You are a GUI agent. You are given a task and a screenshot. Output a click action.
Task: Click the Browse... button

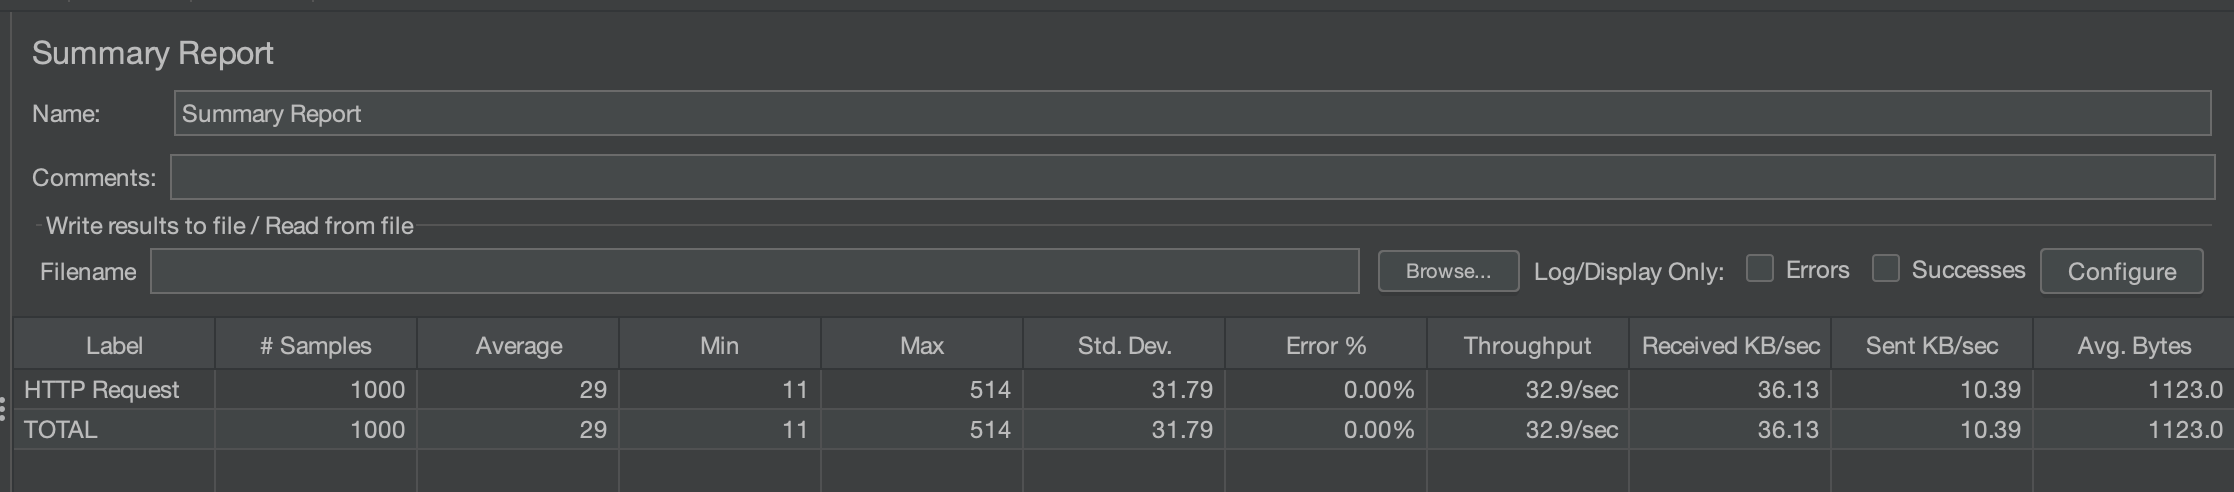tap(1448, 271)
